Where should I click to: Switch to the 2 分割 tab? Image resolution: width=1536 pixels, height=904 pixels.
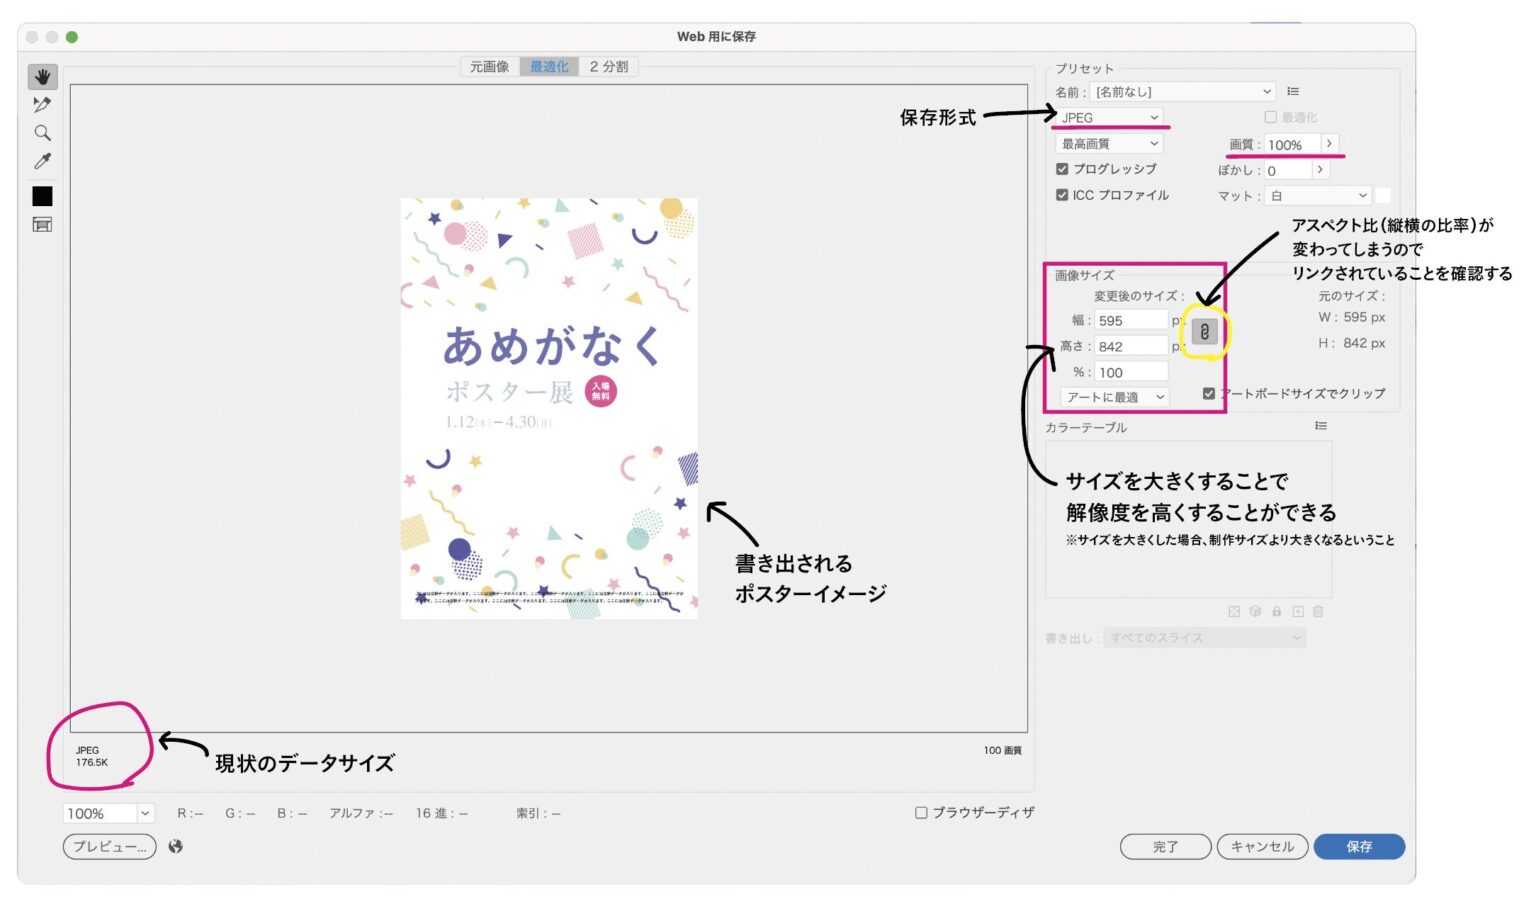[608, 67]
